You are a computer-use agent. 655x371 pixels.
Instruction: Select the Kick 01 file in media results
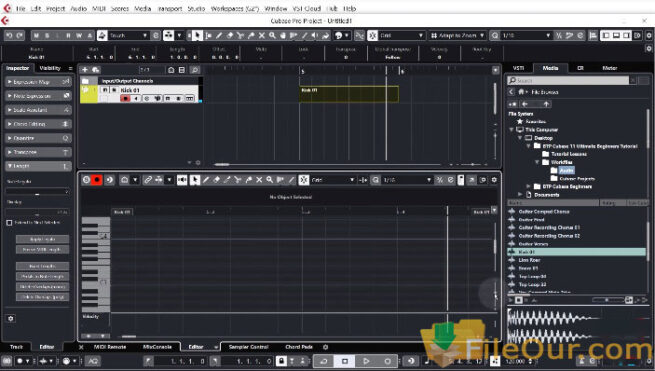point(576,252)
